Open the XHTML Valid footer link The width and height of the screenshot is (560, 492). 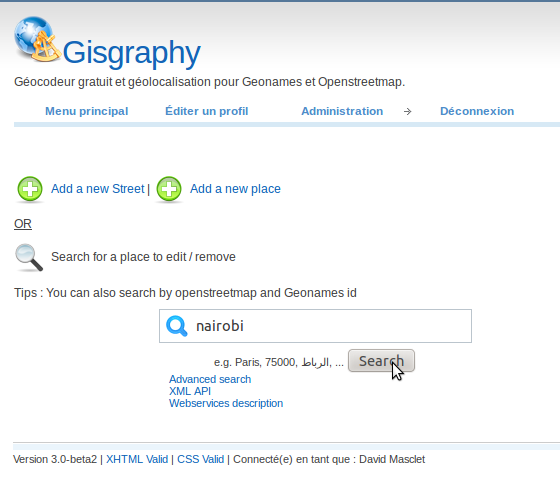tap(137, 459)
